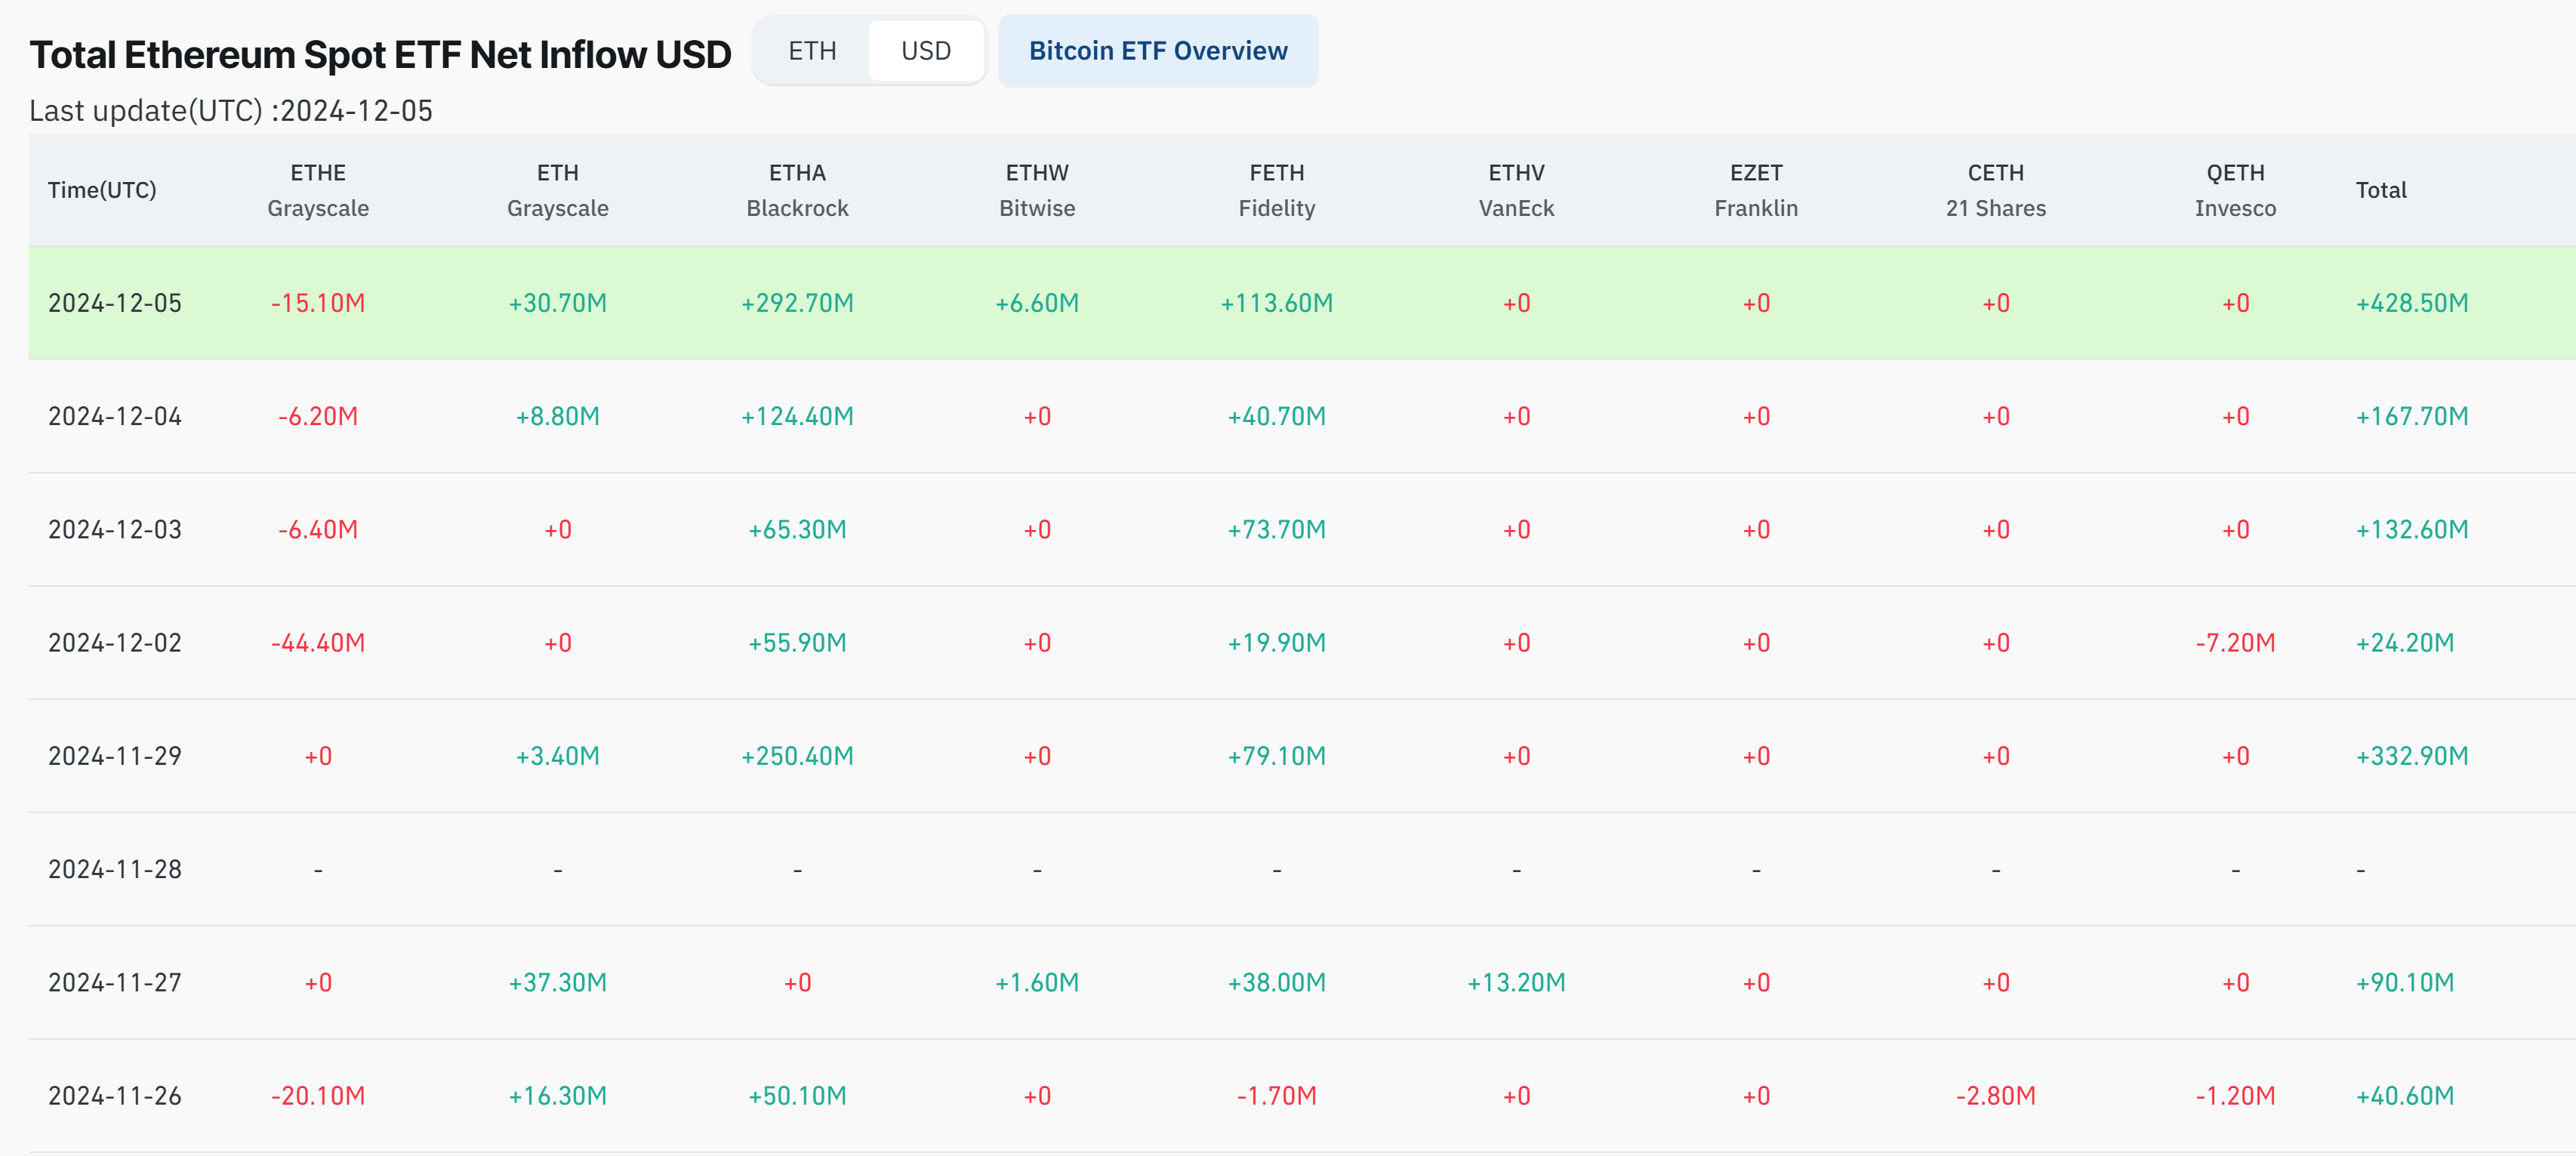Open the Bitcoin ETF Overview link
Viewport: 2576px width, 1156px height.
point(1157,51)
